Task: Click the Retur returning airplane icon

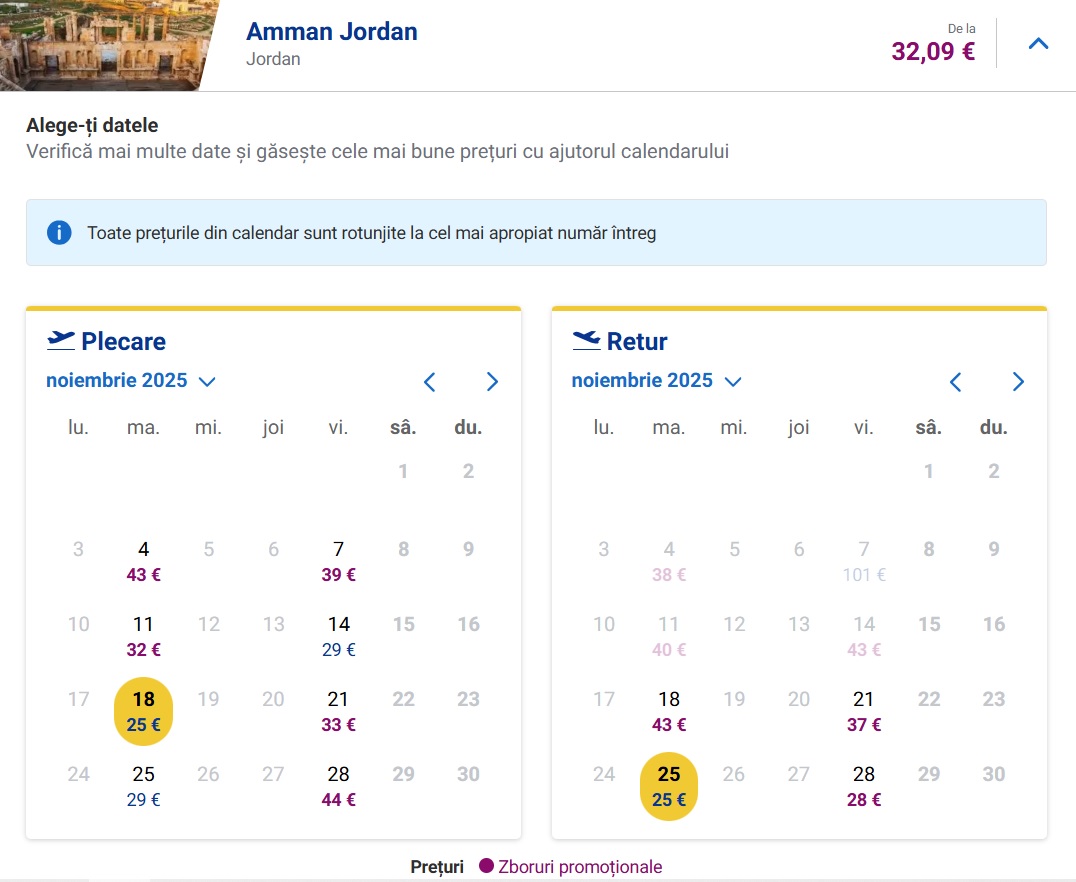Action: click(586, 341)
